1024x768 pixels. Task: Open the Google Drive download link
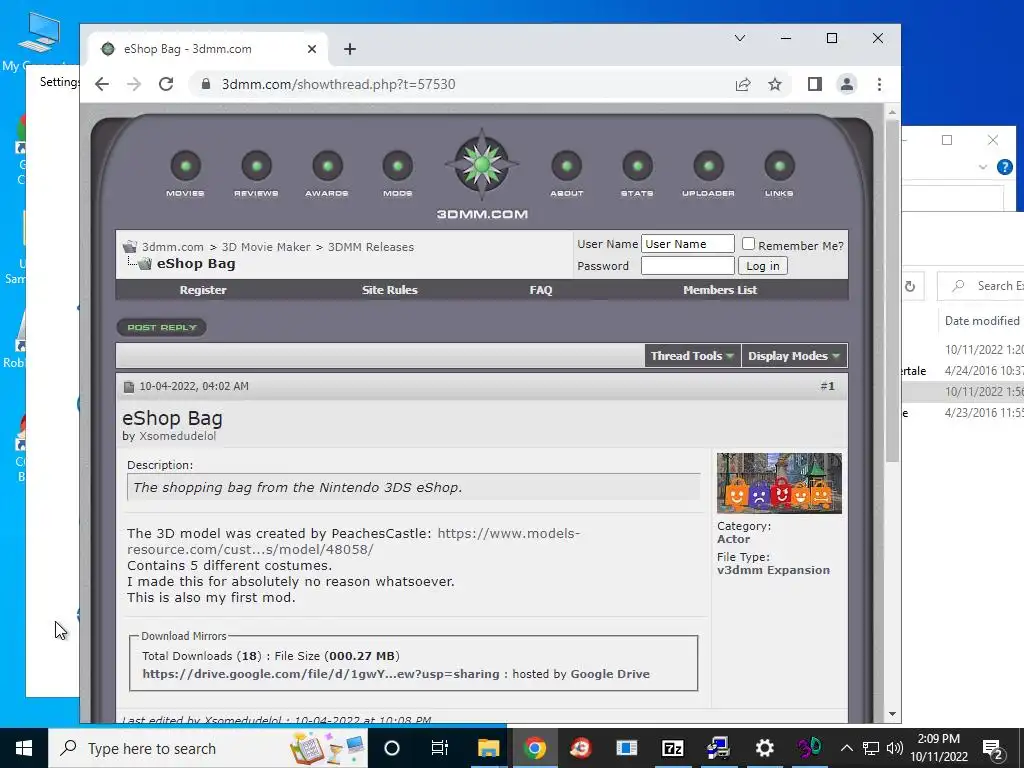pos(321,674)
